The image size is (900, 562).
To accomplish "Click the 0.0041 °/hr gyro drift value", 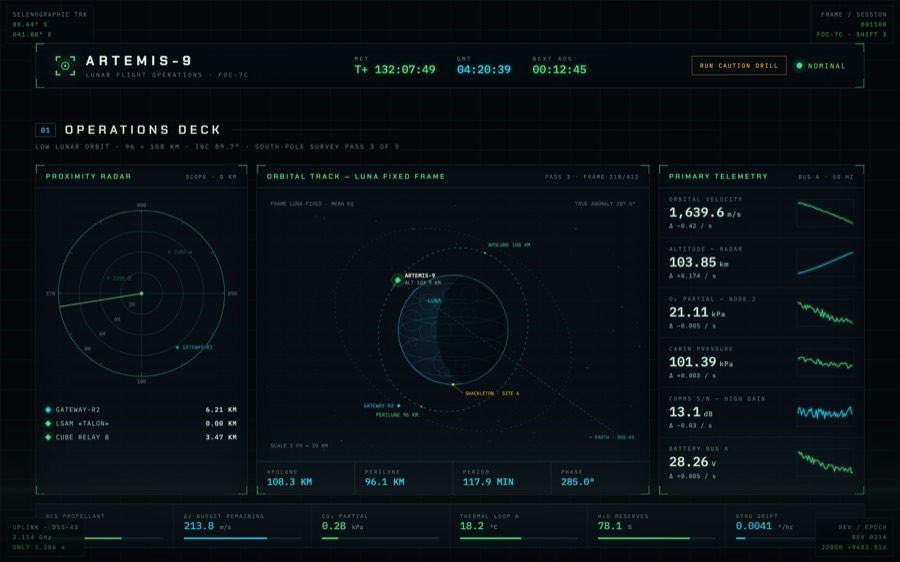I will point(764,526).
